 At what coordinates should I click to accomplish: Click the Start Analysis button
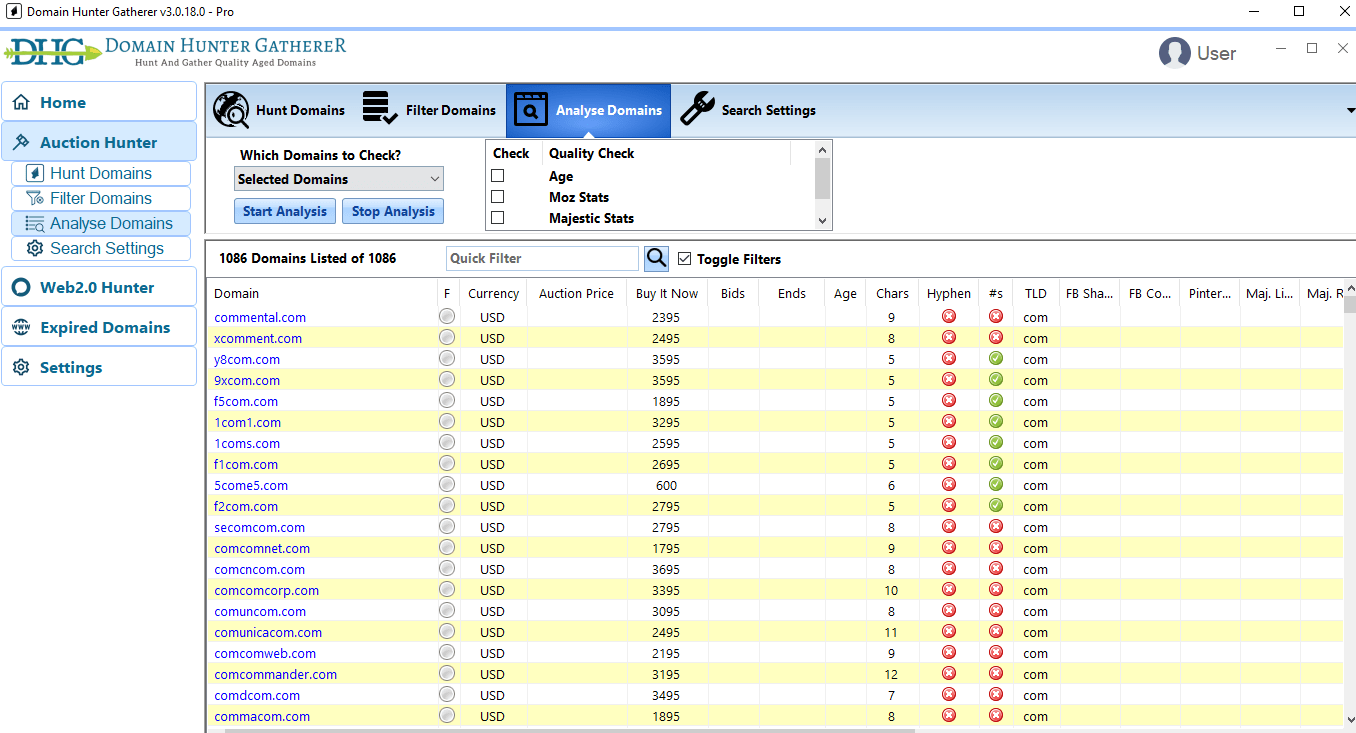pyautogui.click(x=285, y=211)
